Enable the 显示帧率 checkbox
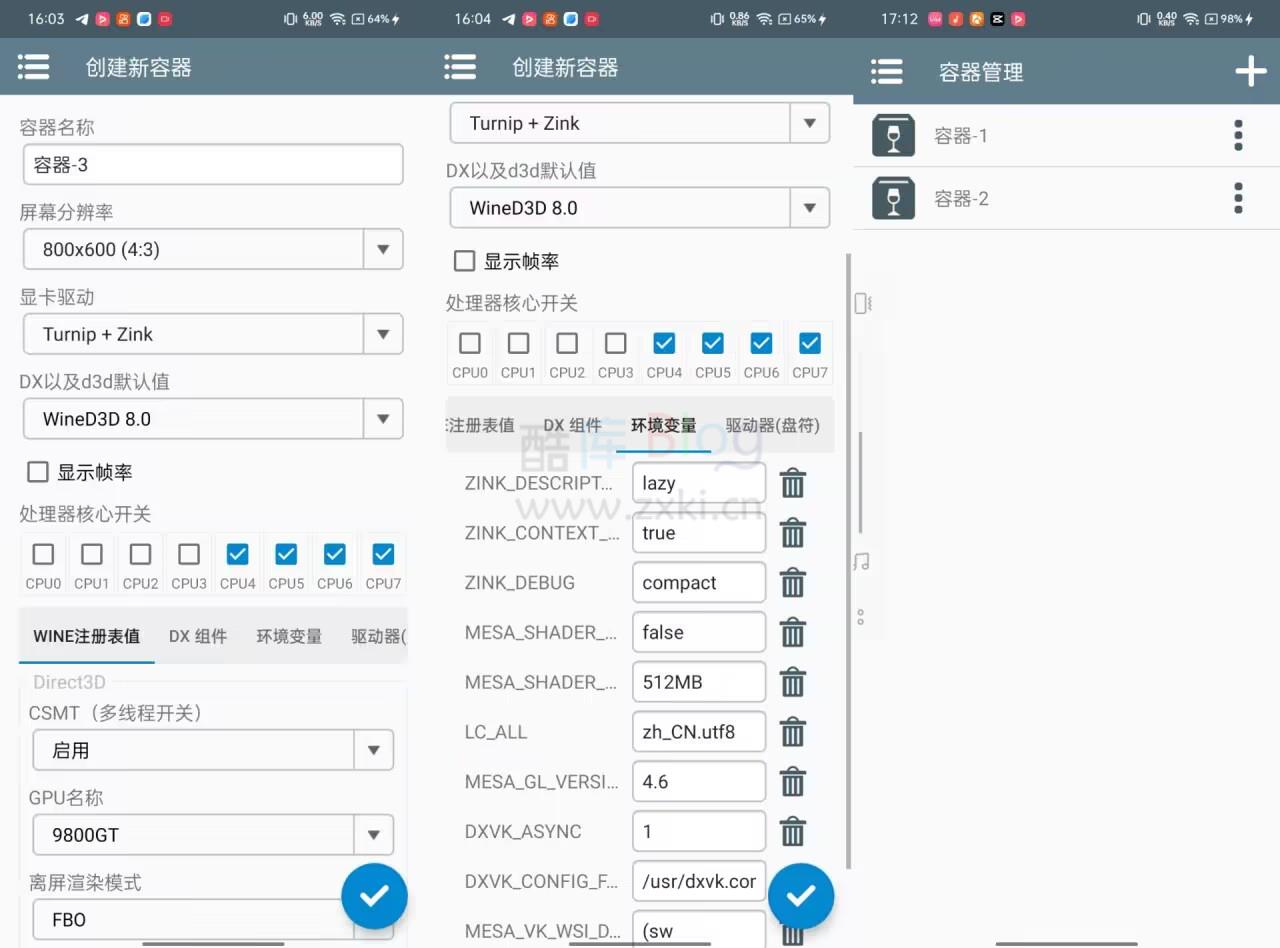The height and width of the screenshot is (948, 1280). tap(37, 471)
